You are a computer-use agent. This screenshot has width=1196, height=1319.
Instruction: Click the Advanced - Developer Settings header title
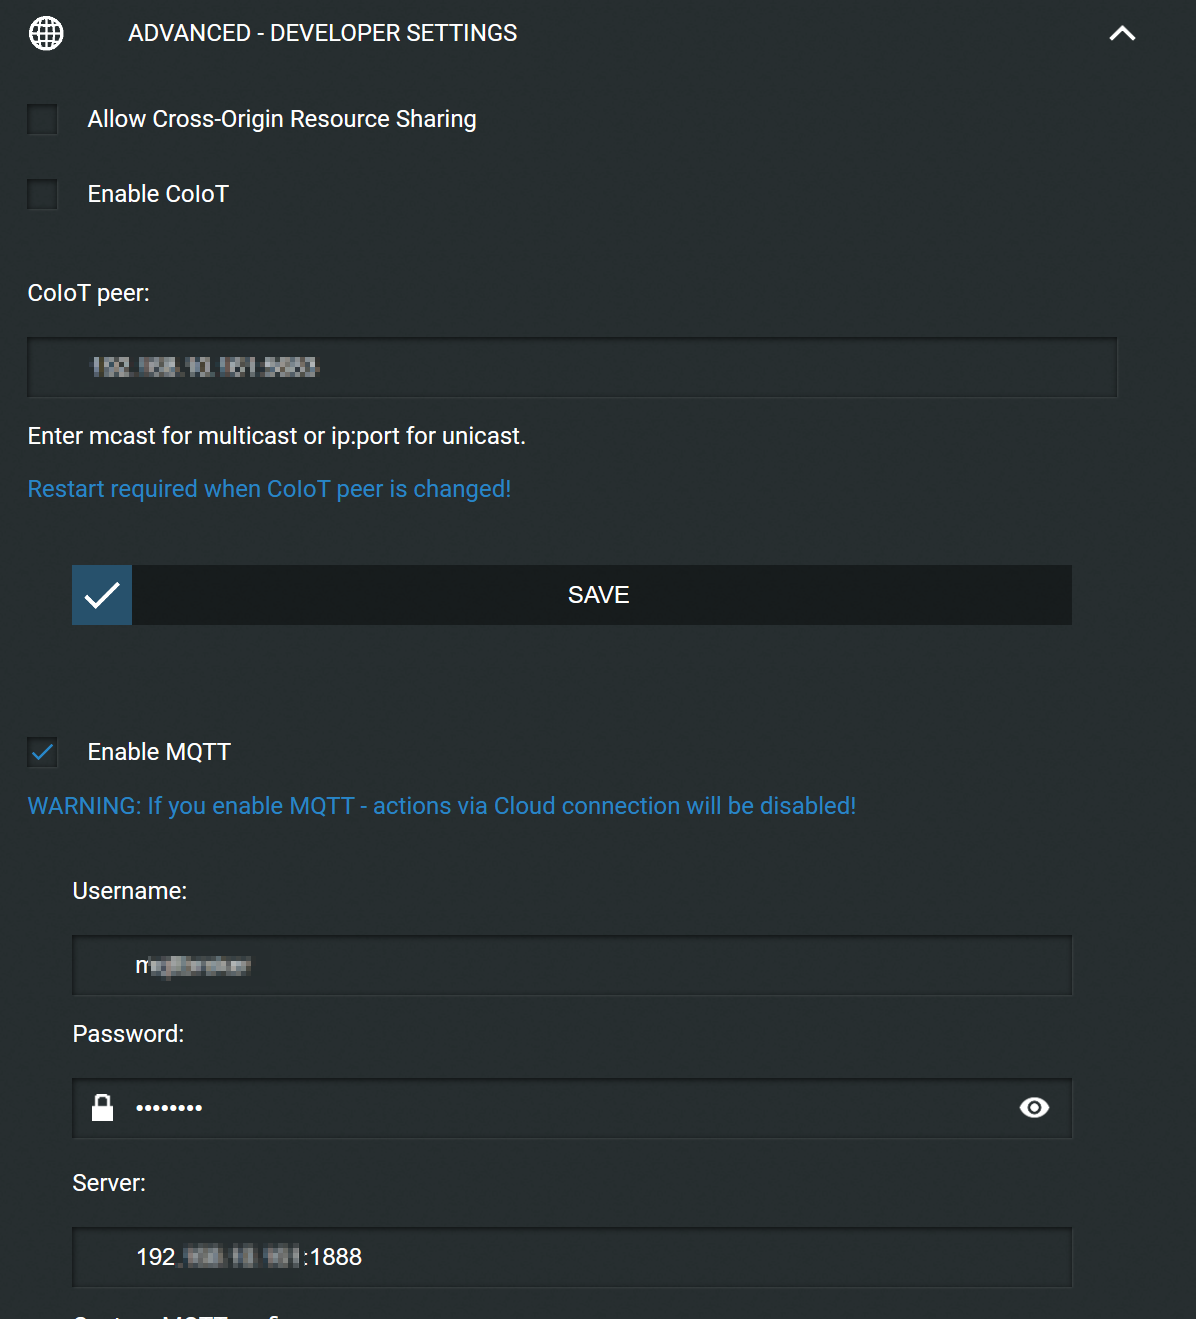coord(322,33)
